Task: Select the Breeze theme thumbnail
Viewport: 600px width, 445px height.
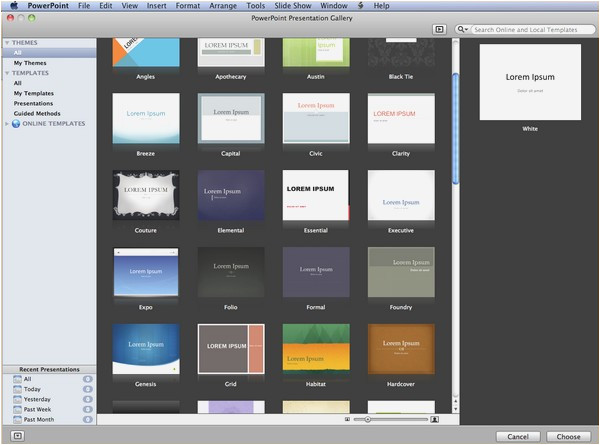Action: (x=146, y=118)
